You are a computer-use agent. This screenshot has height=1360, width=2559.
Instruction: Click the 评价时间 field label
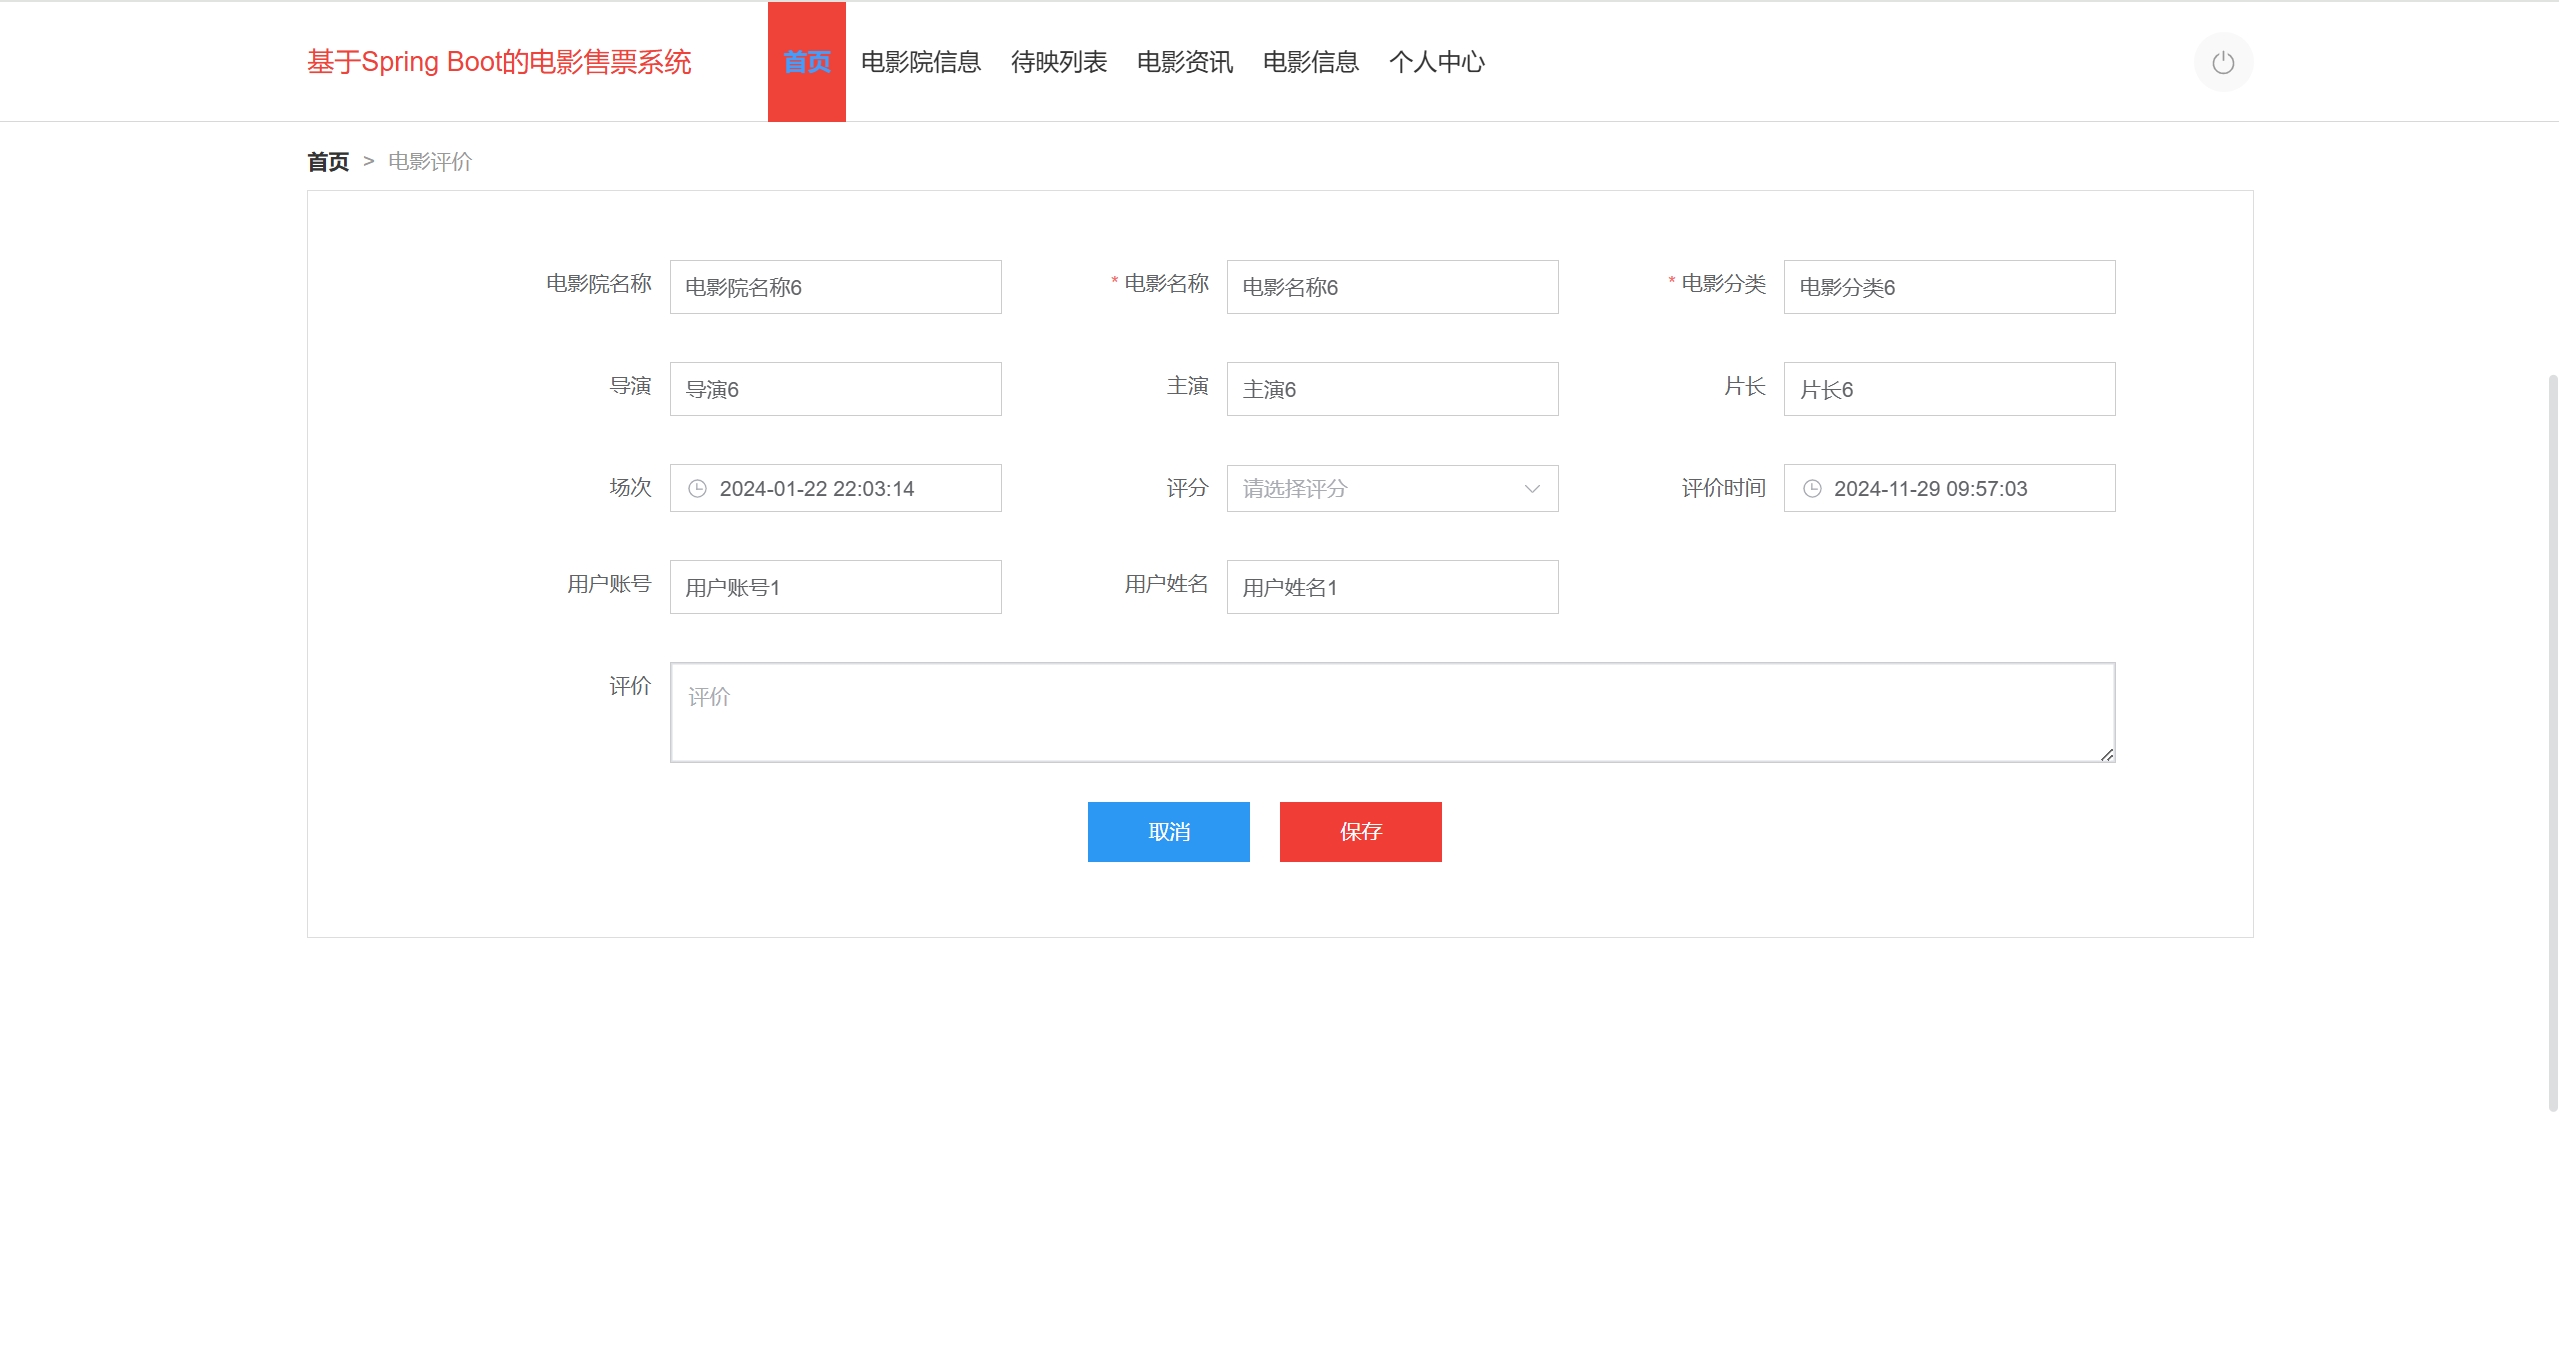pos(1724,488)
